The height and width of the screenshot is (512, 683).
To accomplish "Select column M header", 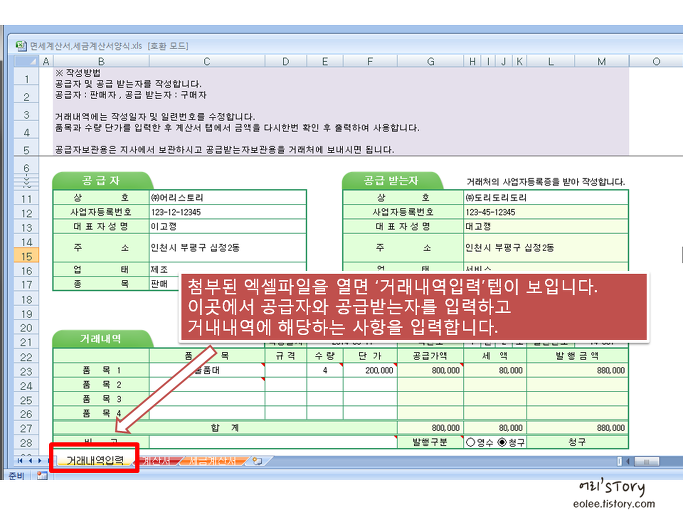I will [x=602, y=61].
